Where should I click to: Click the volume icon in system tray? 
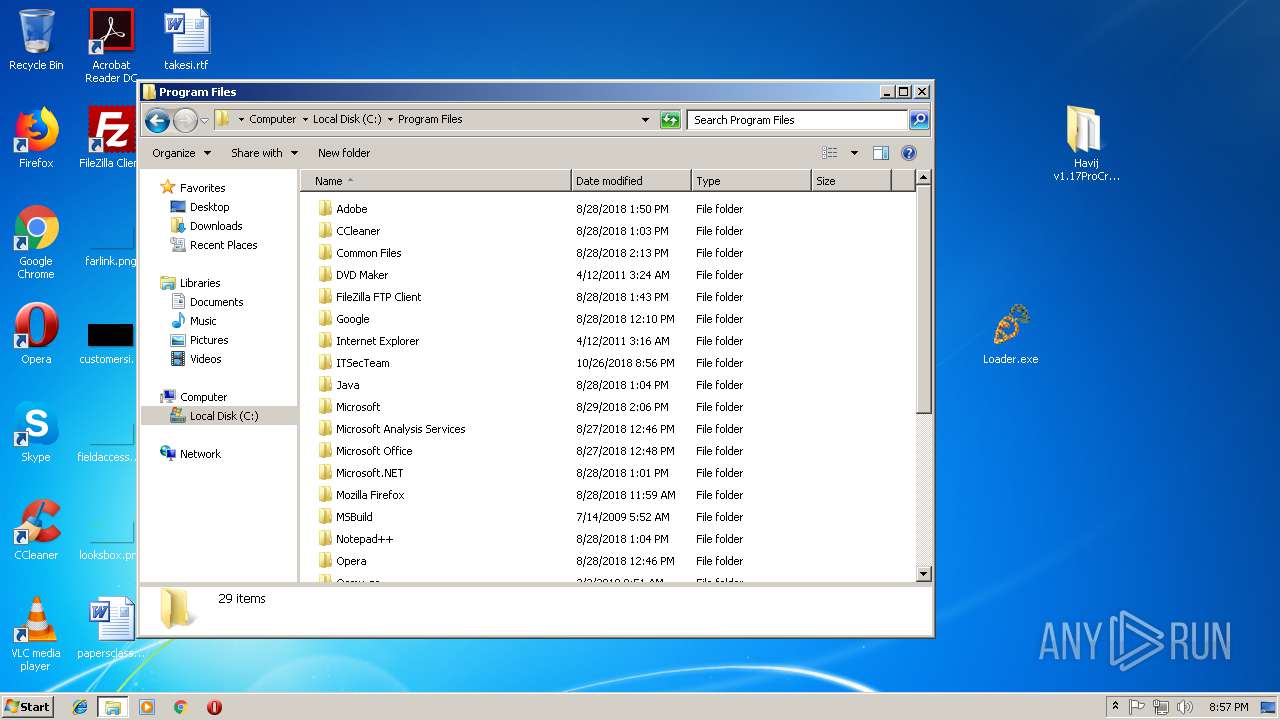[x=1184, y=707]
